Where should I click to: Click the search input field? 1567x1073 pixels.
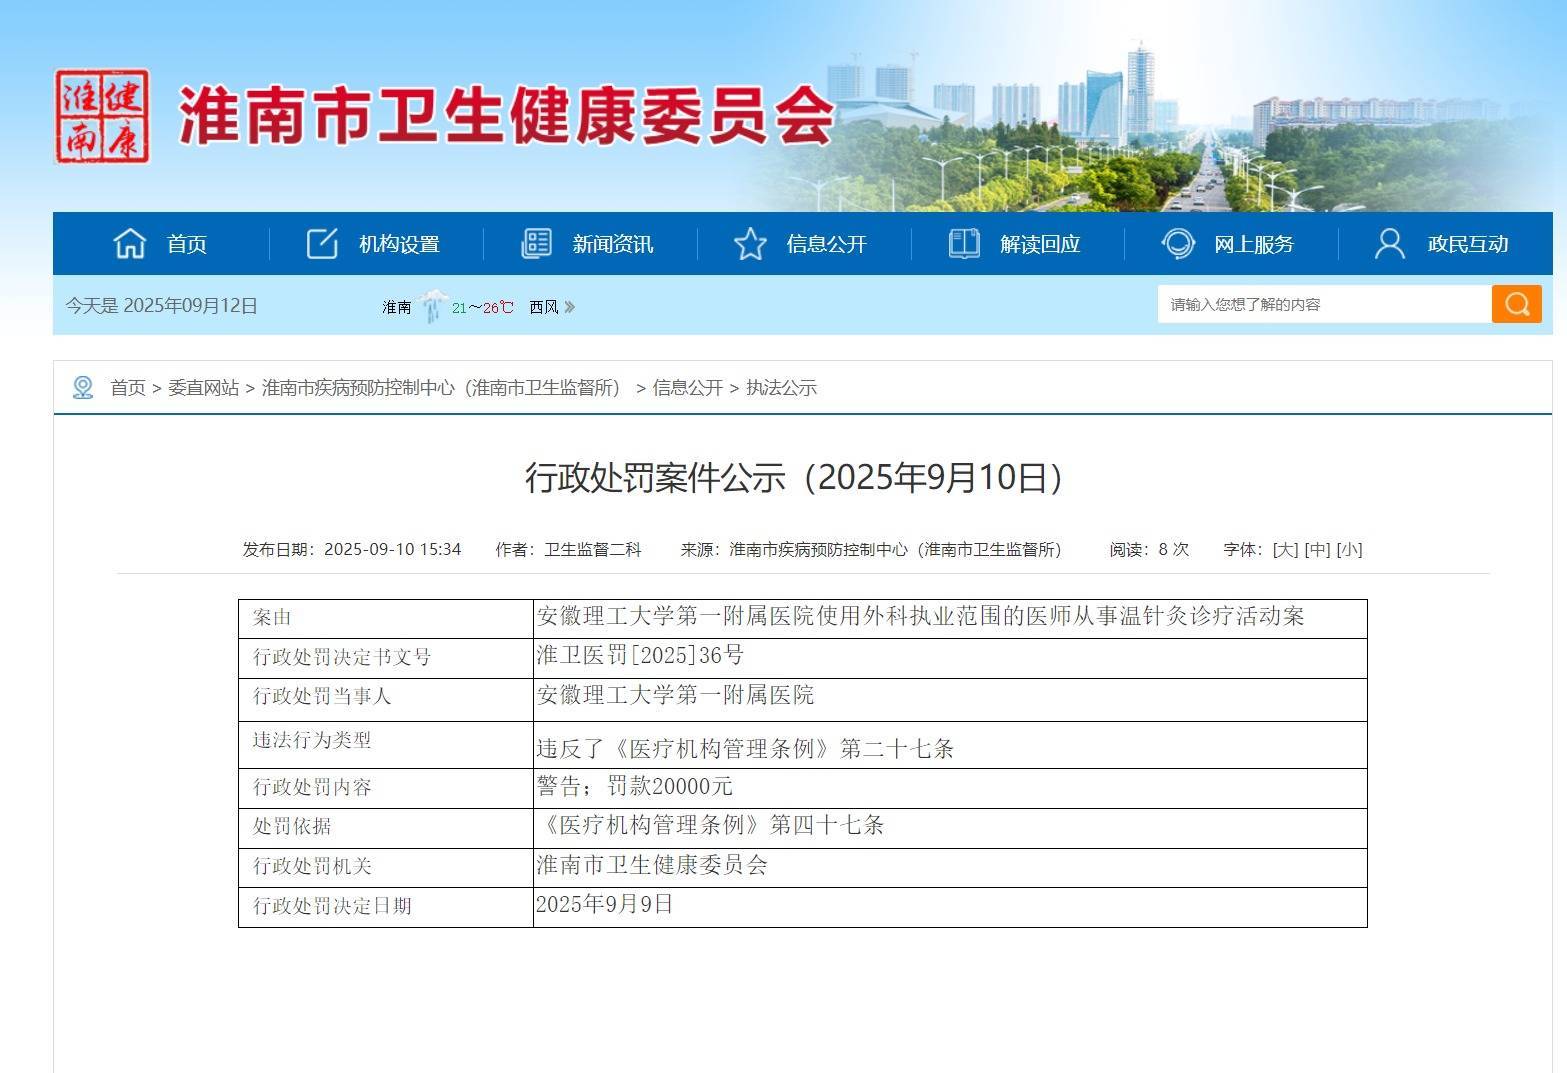coord(1320,304)
